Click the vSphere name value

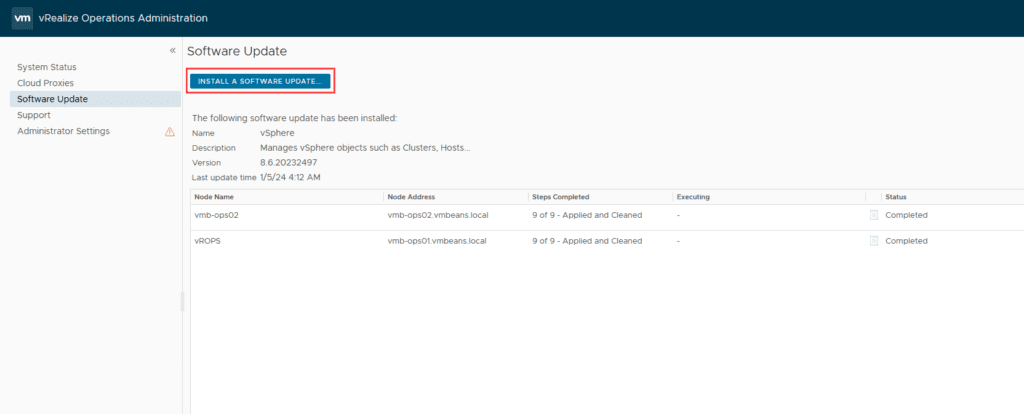coord(278,133)
